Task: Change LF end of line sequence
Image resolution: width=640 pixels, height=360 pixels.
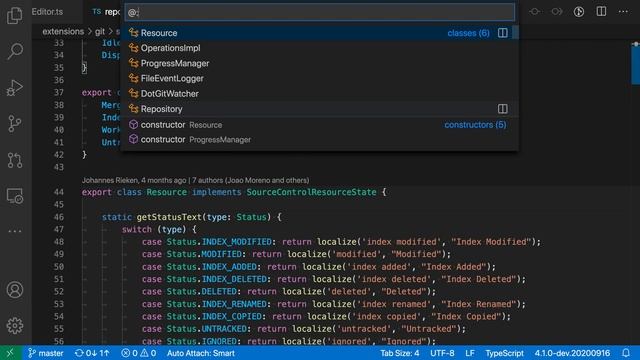Action: click(470, 353)
